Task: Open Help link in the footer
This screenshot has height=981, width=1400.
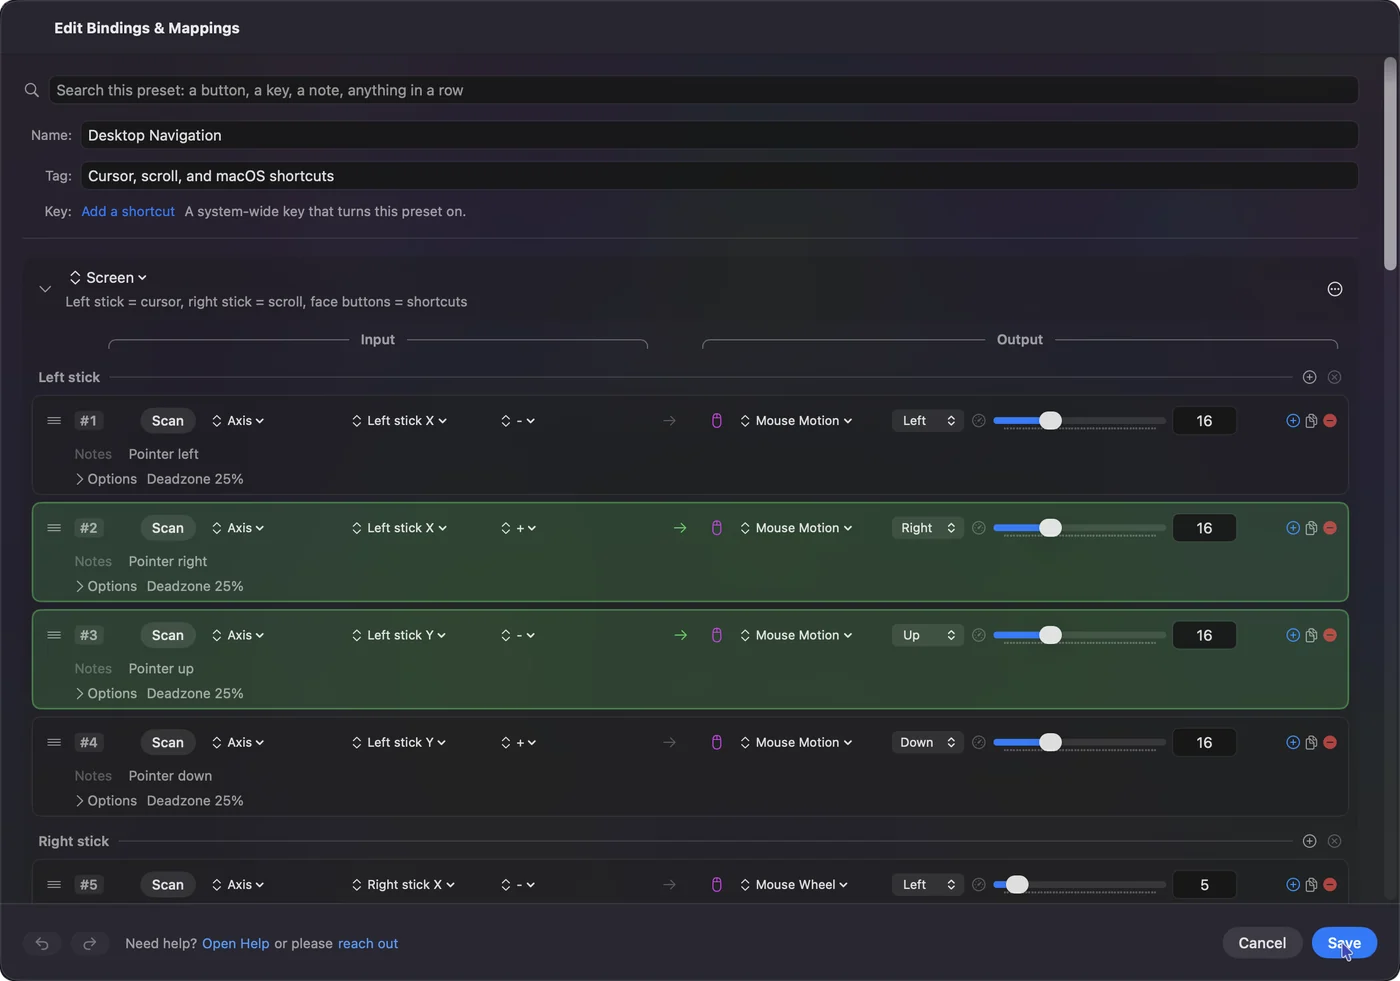Action: point(235,943)
